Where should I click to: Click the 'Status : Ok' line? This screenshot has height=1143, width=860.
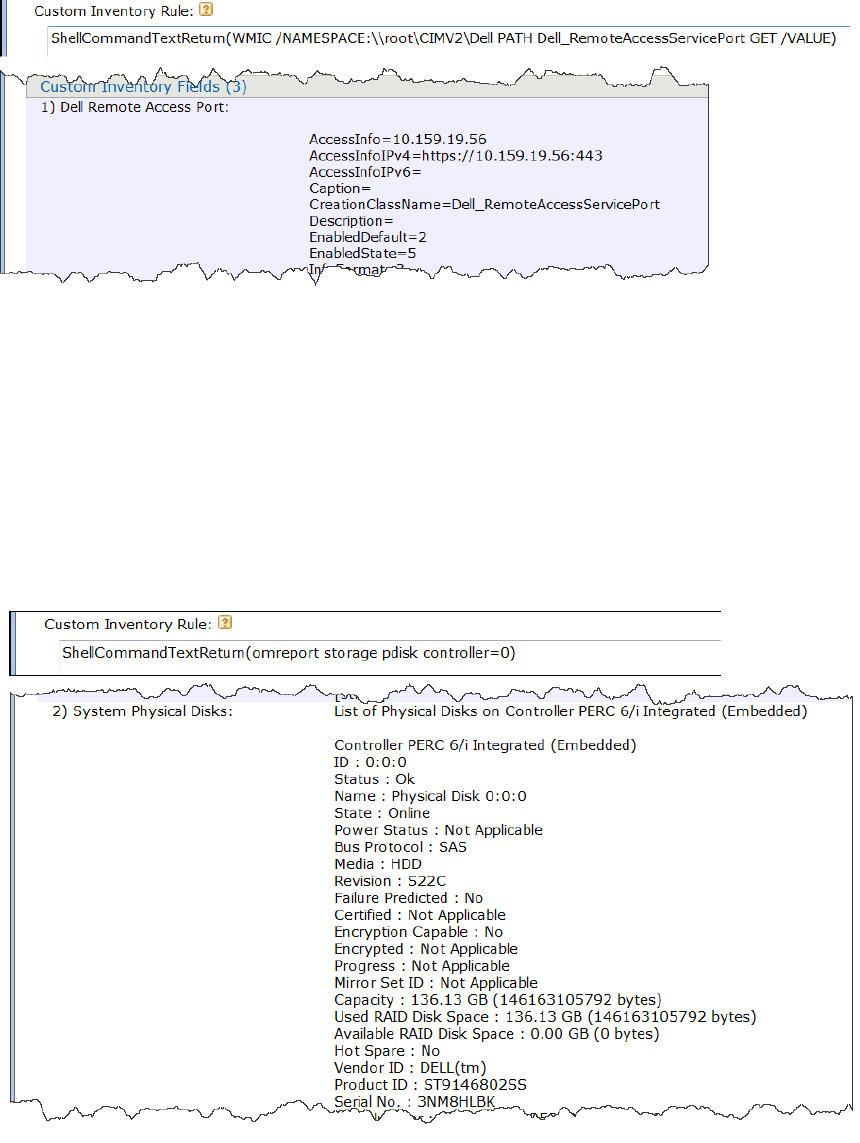(374, 779)
